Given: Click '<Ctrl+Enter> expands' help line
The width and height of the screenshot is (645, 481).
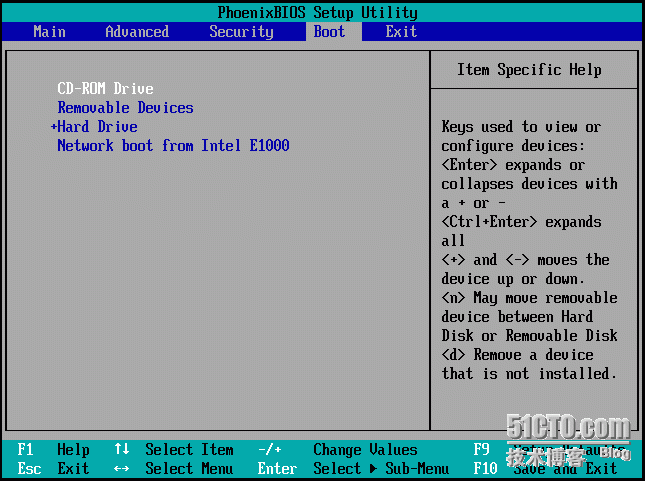Looking at the screenshot, I should (522, 221).
